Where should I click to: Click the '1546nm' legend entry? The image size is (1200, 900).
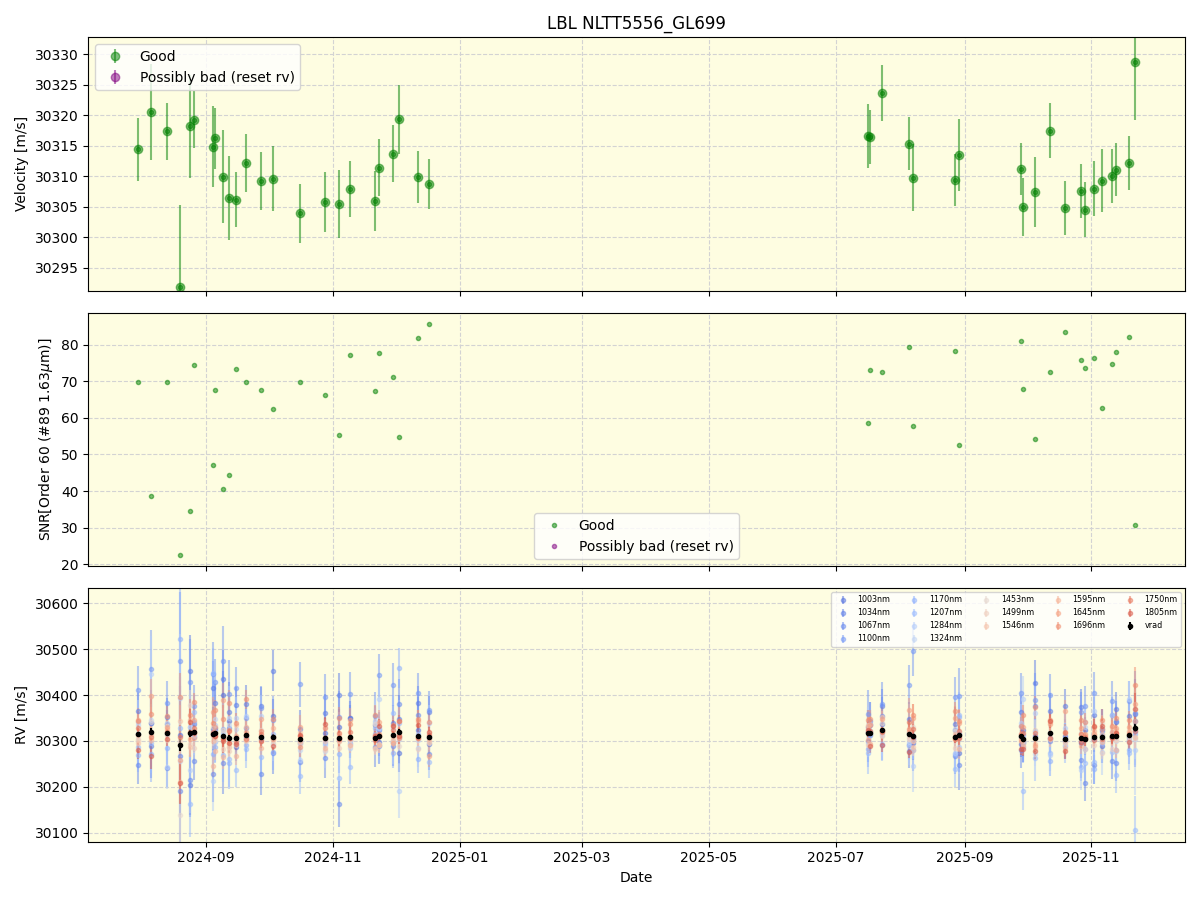(x=1009, y=625)
